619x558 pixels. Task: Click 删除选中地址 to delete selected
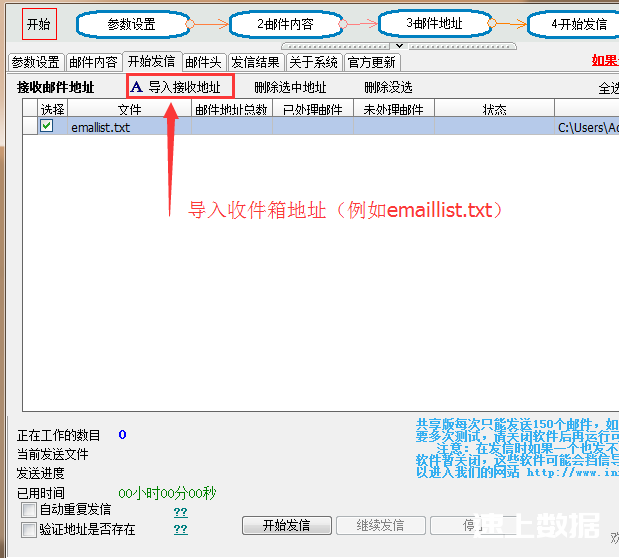[290, 87]
